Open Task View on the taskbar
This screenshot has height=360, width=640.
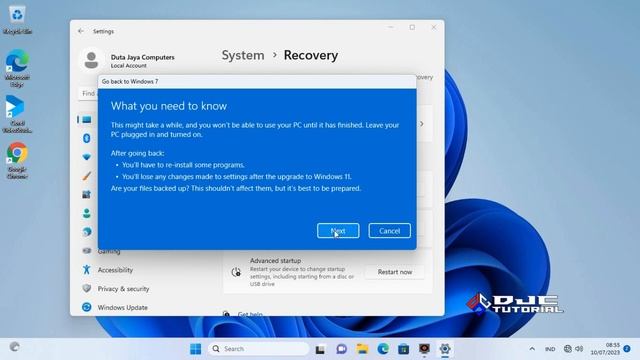coord(320,349)
